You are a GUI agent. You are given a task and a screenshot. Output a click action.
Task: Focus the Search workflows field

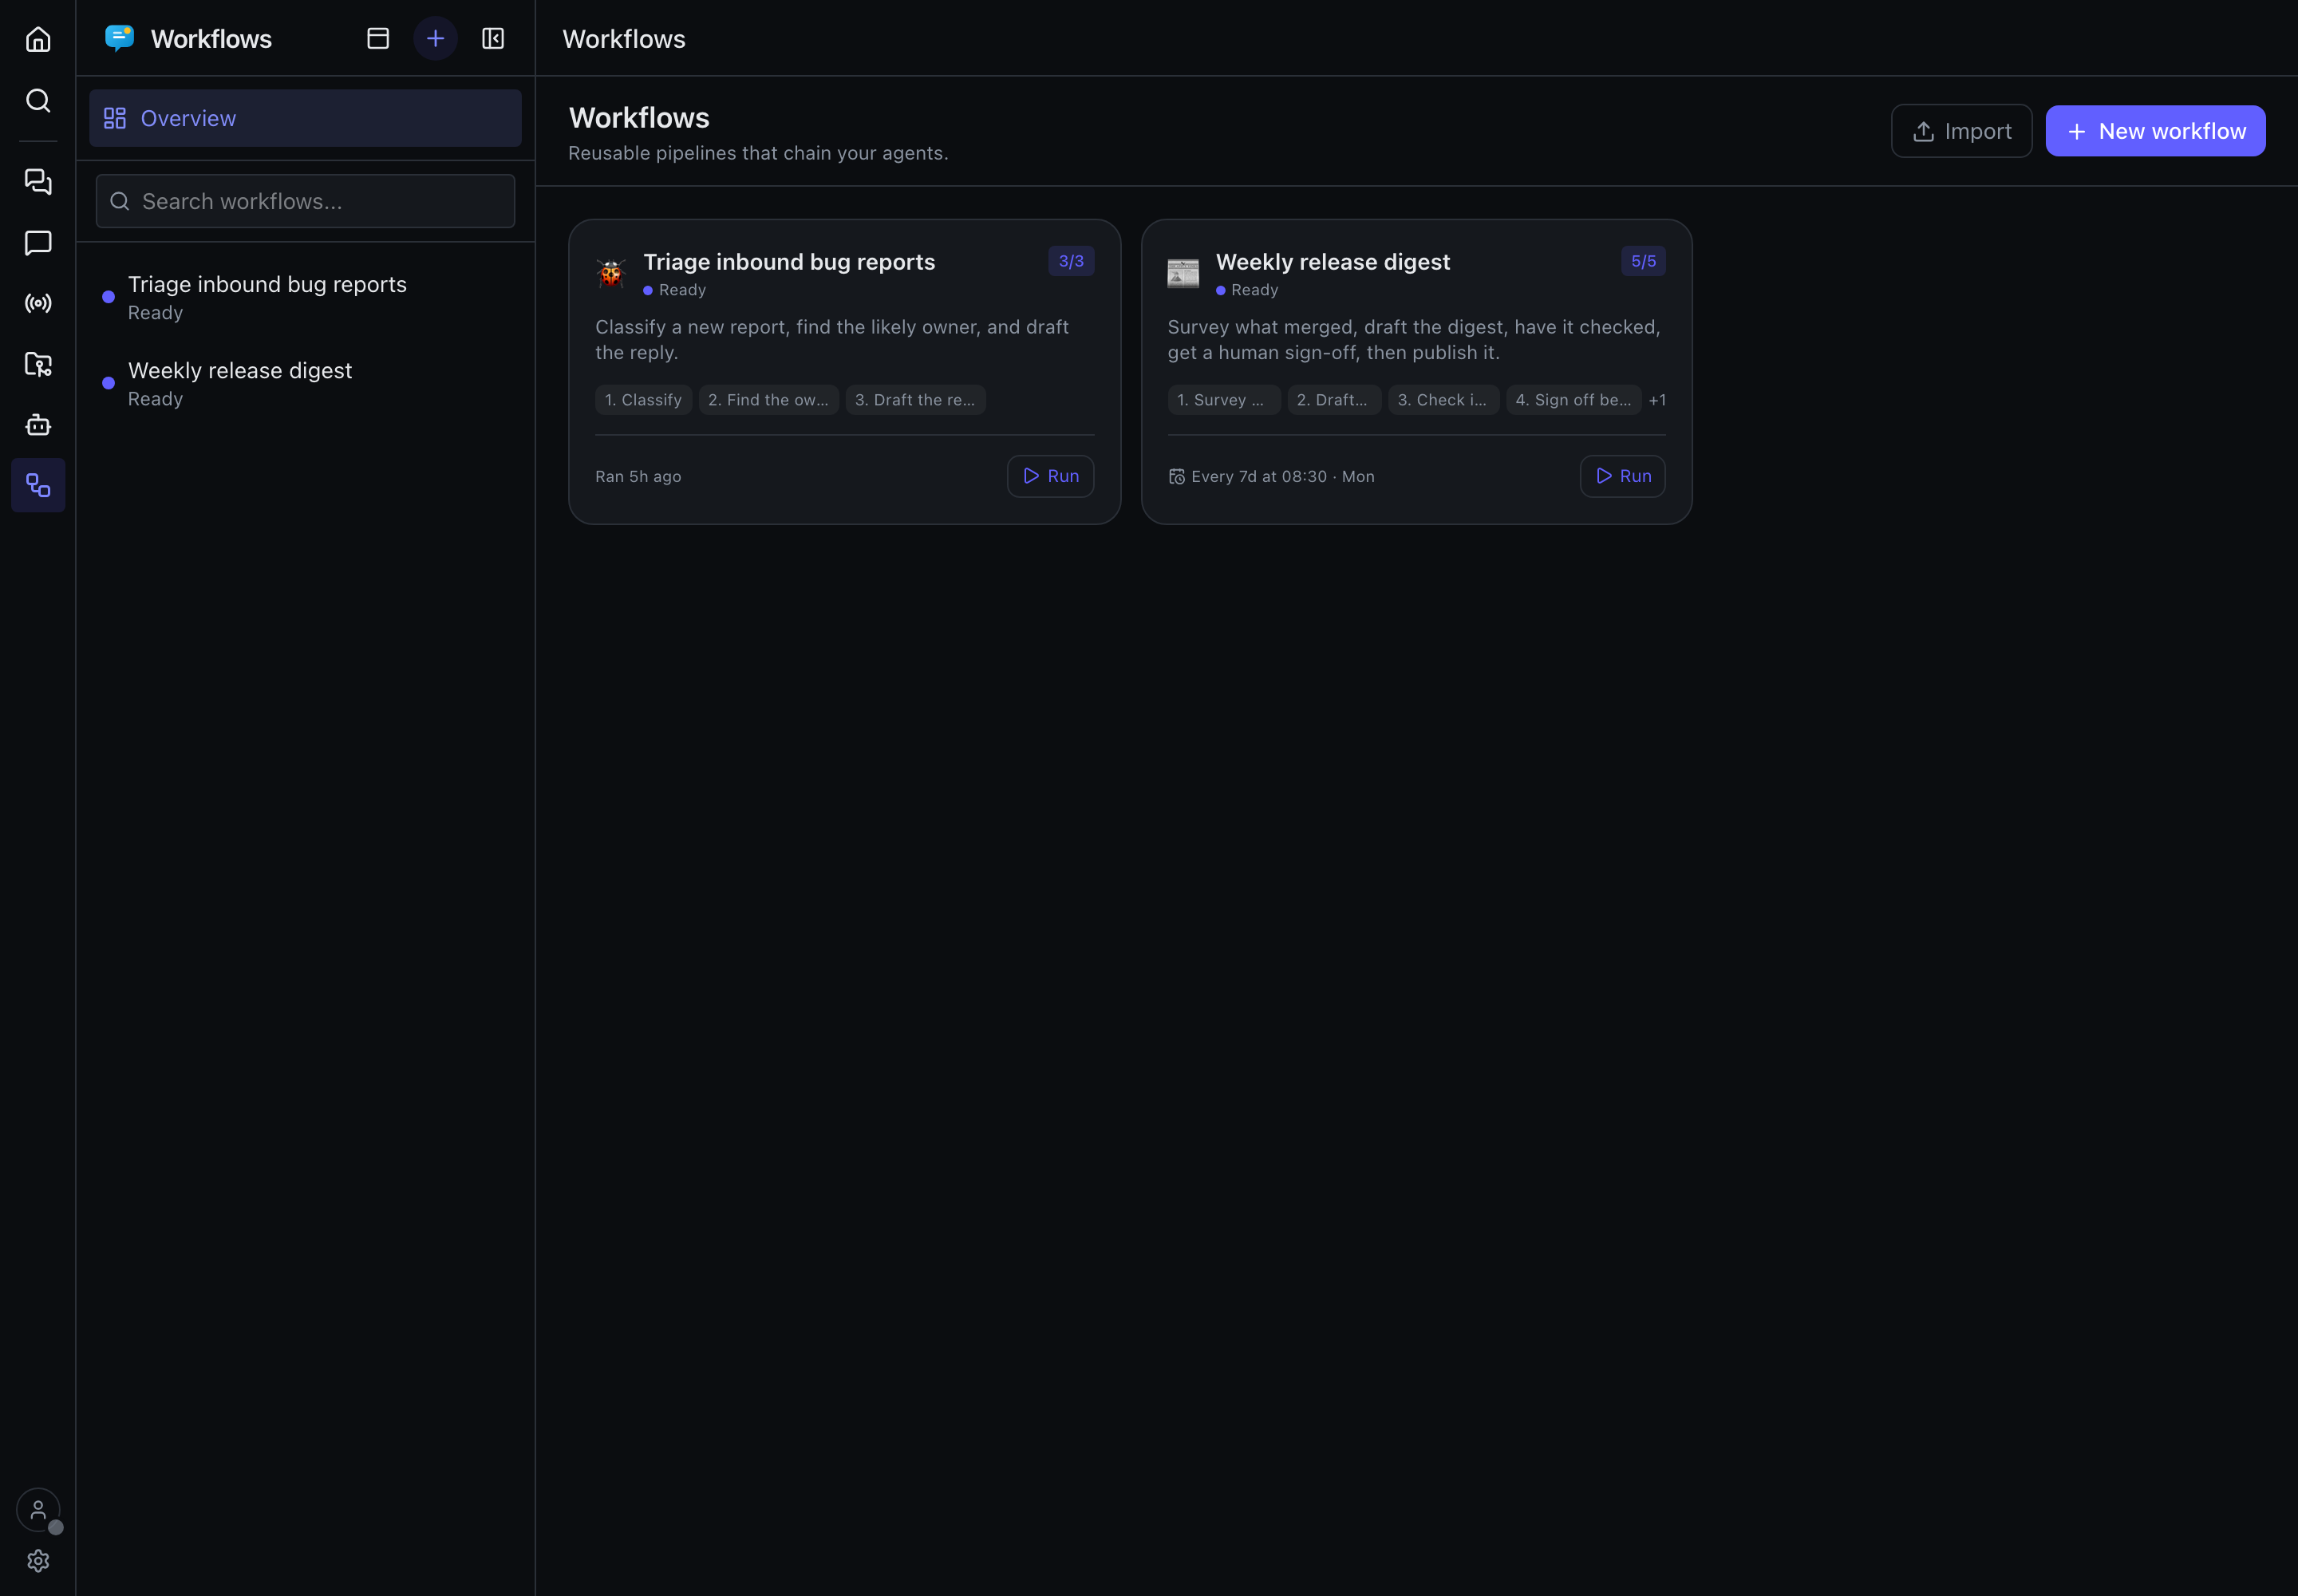(x=305, y=201)
